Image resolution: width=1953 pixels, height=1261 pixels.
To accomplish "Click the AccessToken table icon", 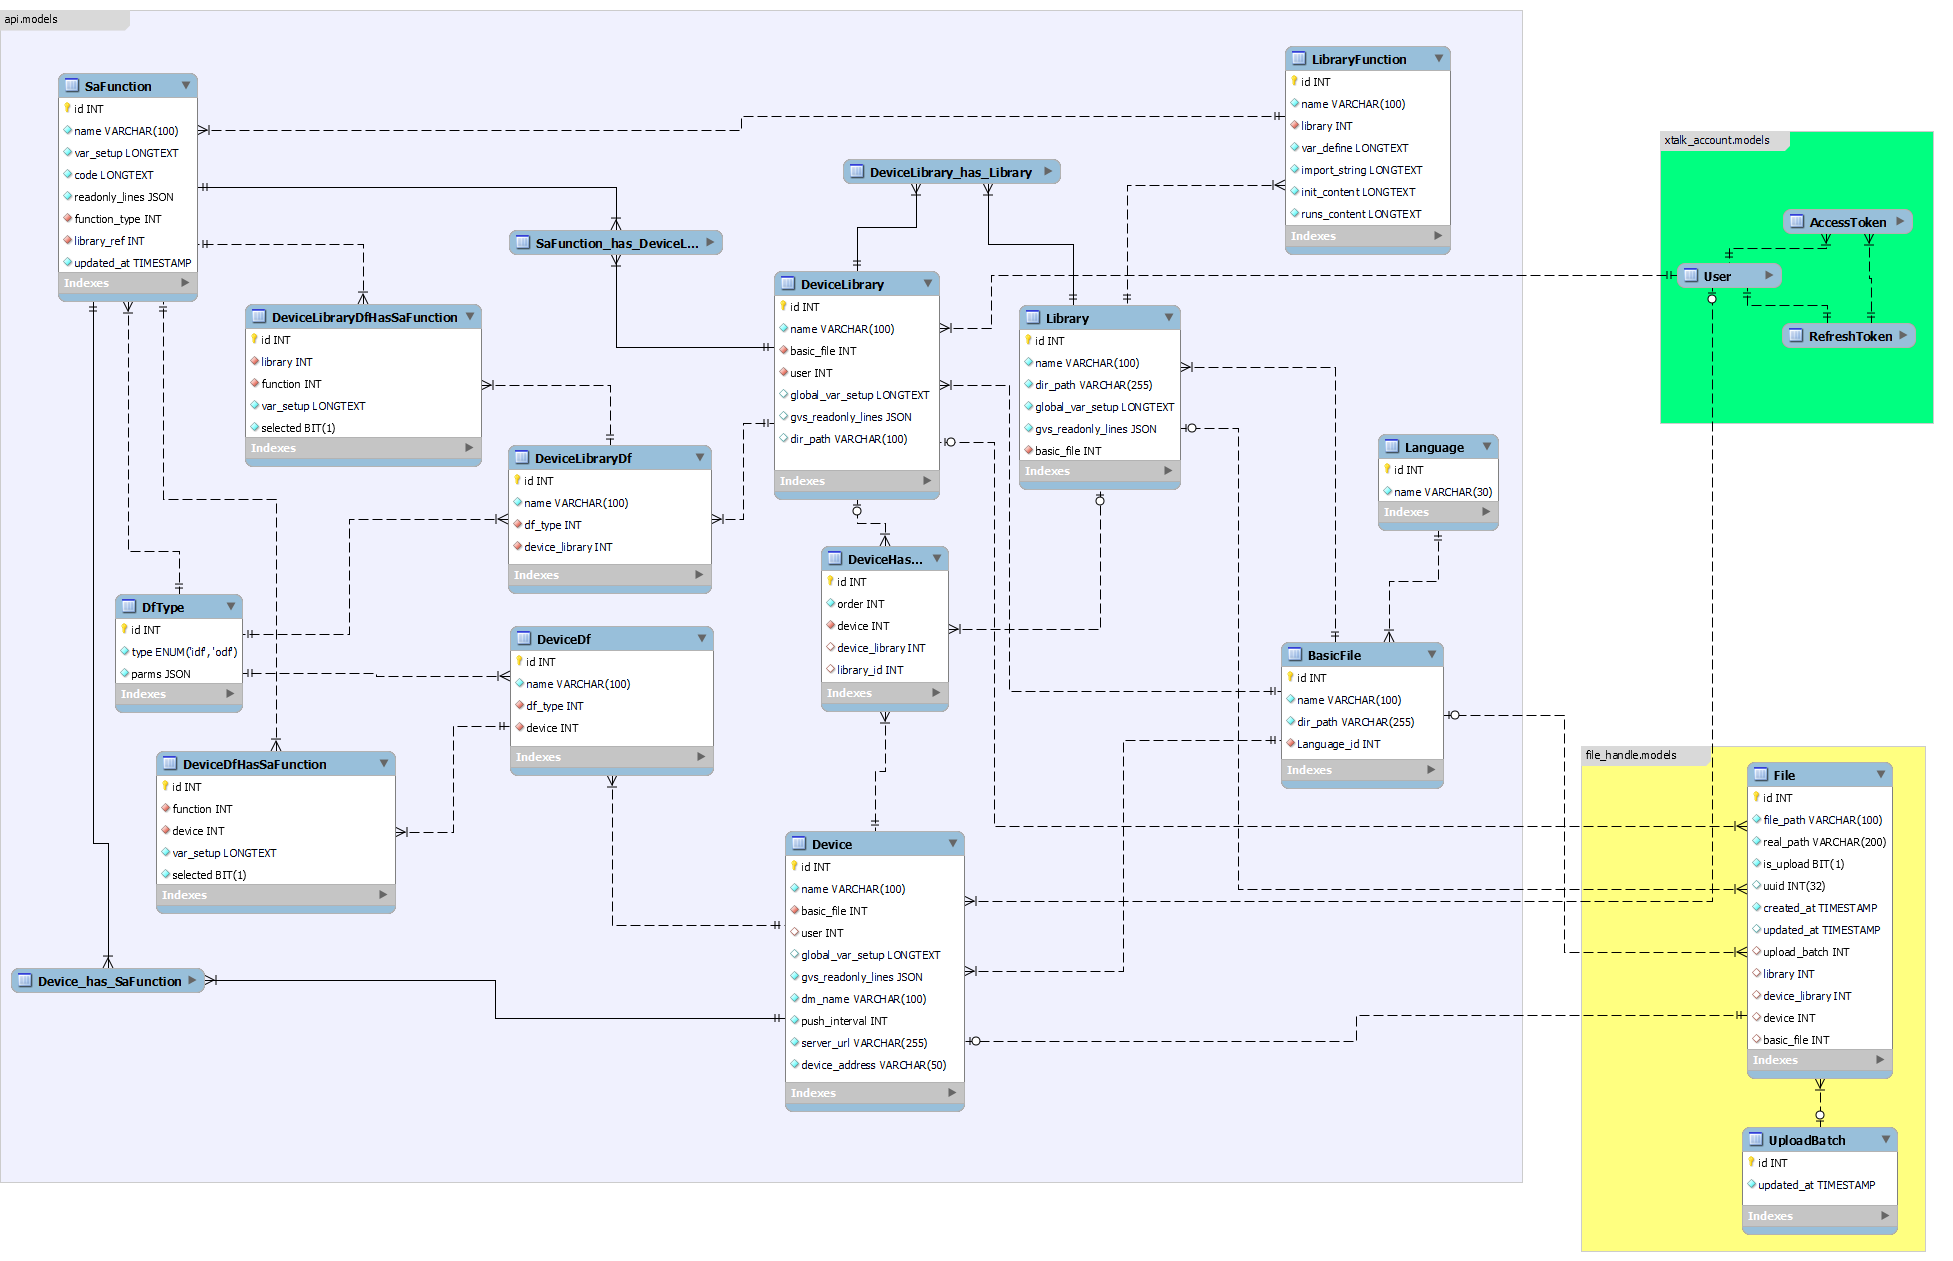I will (x=1797, y=222).
